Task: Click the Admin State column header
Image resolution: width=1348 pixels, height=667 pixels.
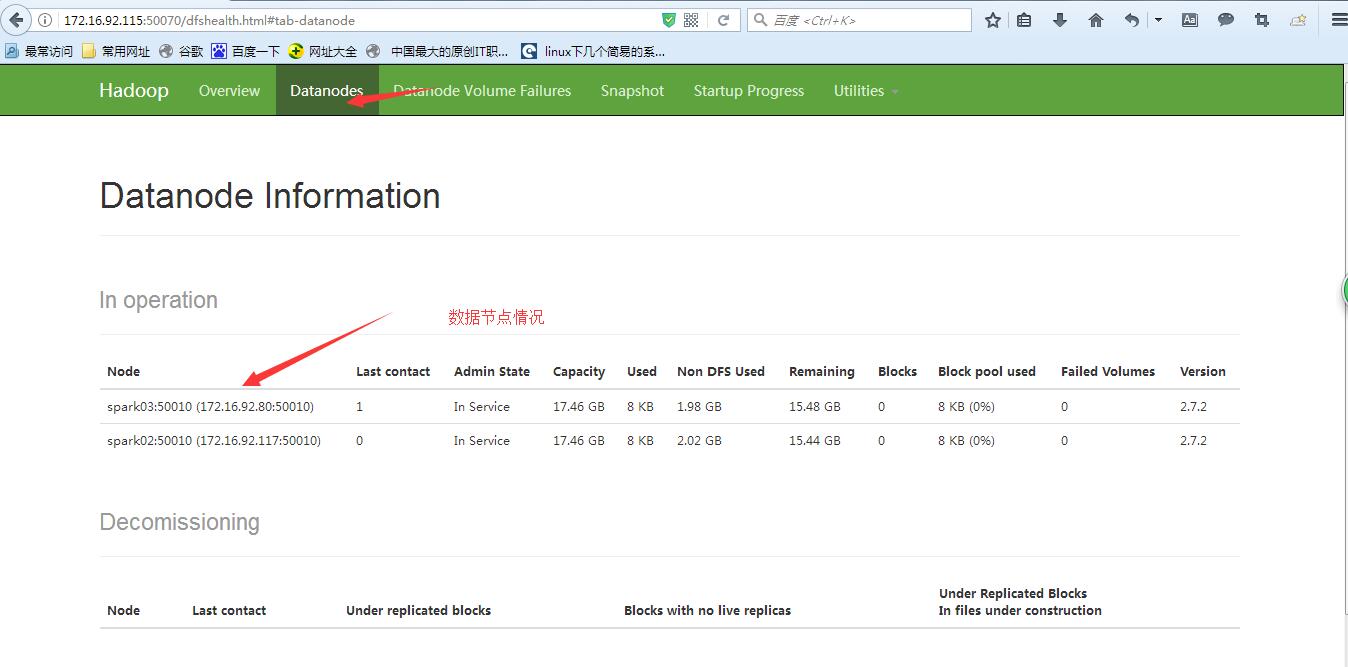Action: point(492,371)
